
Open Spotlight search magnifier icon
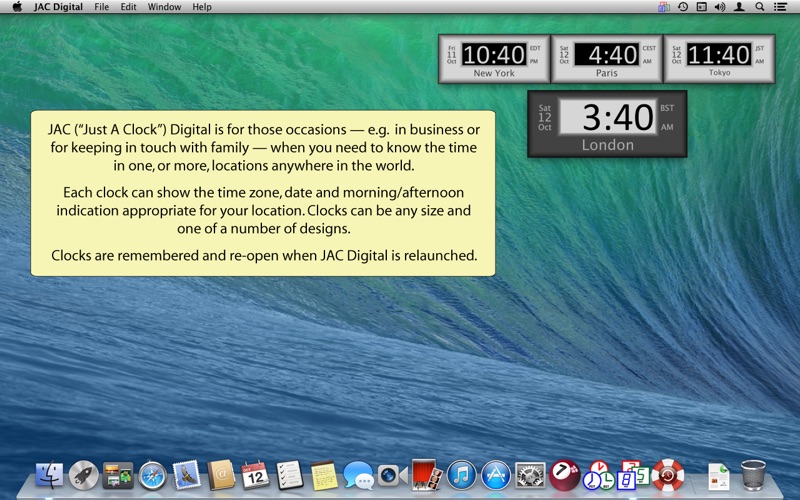(x=759, y=7)
